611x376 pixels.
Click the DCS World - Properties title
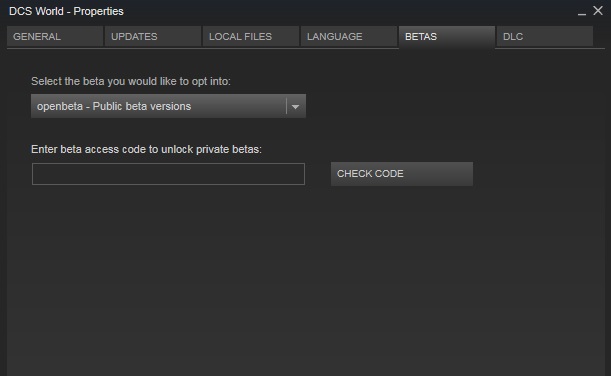coord(66,11)
